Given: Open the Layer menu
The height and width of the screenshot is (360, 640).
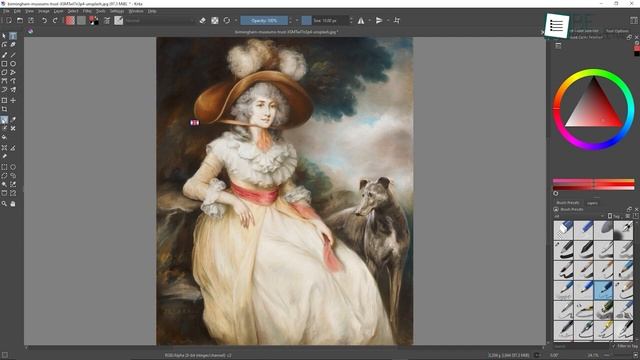Looking at the screenshot, I should pyautogui.click(x=58, y=11).
